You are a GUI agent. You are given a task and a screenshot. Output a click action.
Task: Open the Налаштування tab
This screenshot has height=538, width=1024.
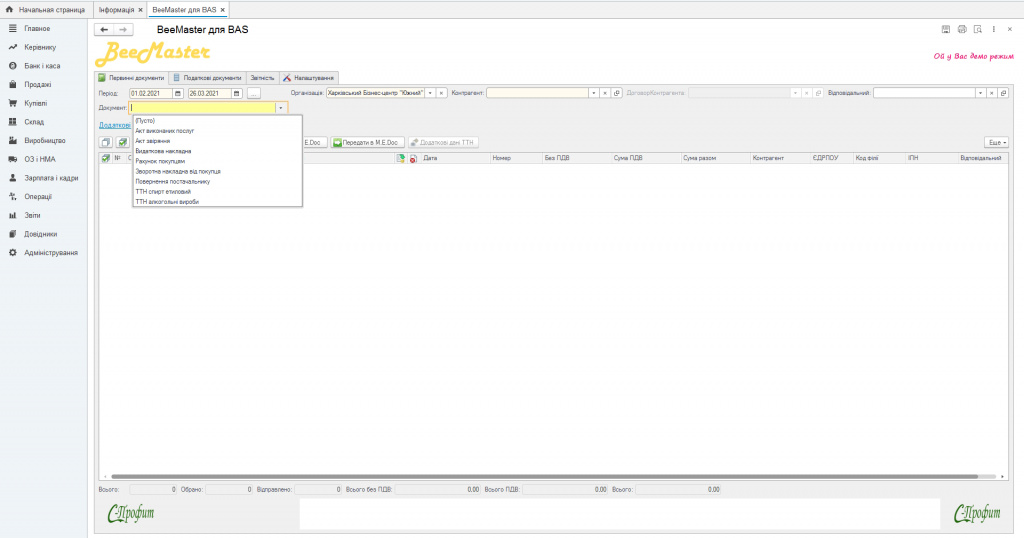(x=309, y=78)
